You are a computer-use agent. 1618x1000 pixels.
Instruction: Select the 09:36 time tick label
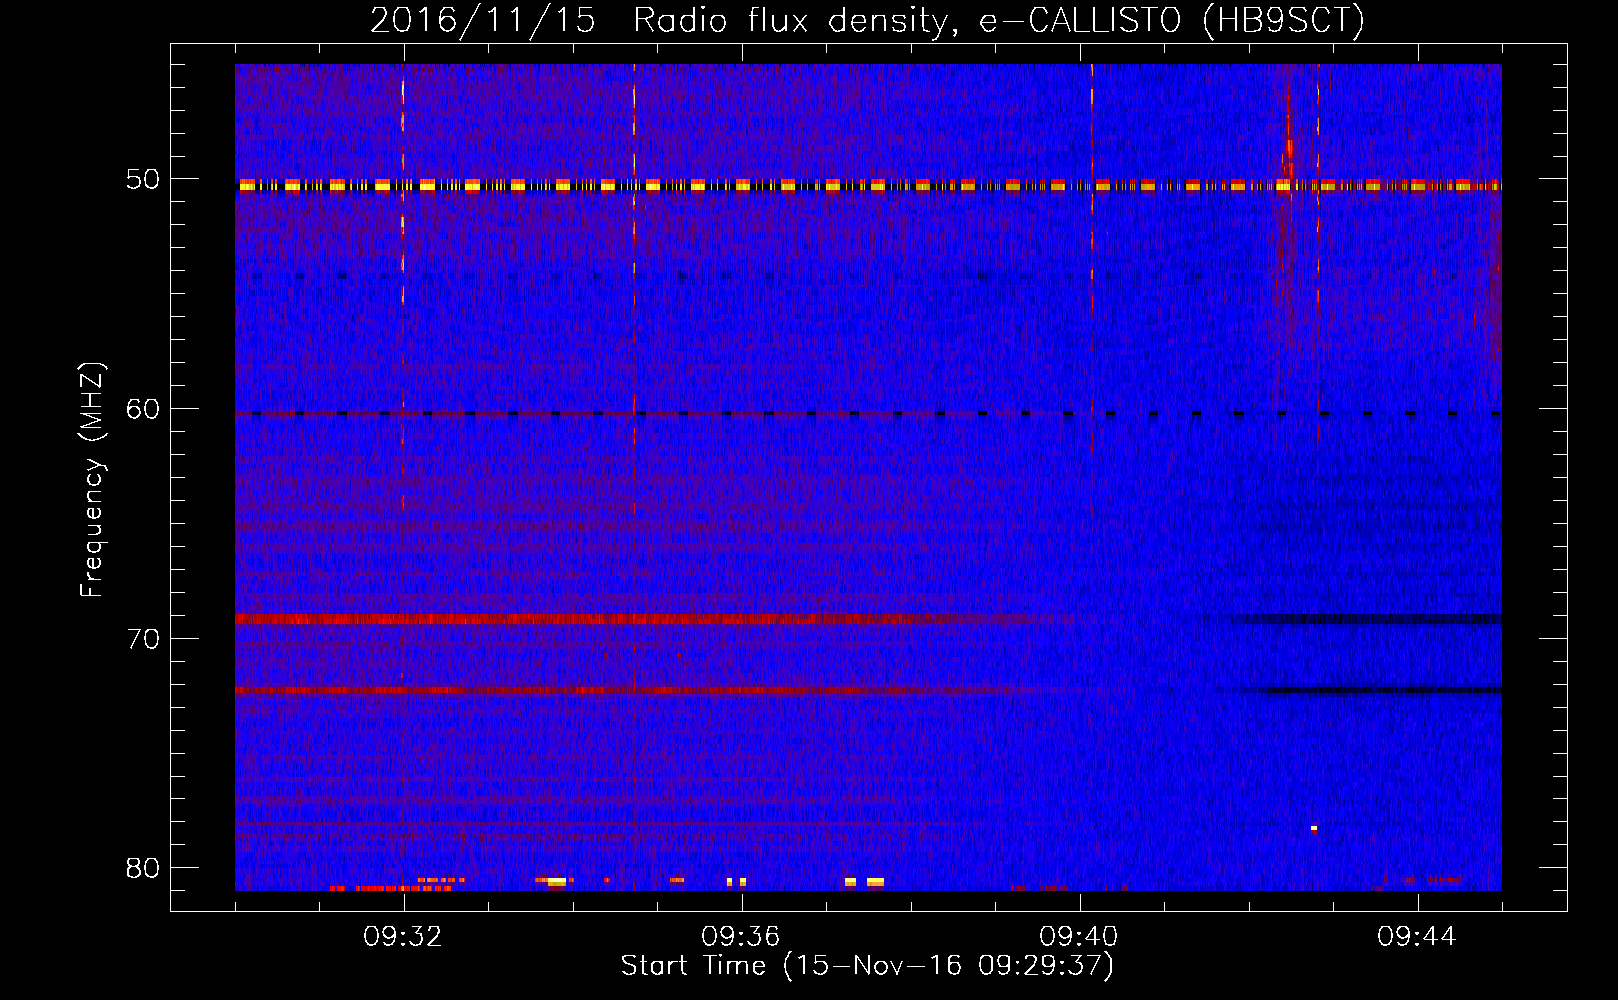[x=741, y=937]
